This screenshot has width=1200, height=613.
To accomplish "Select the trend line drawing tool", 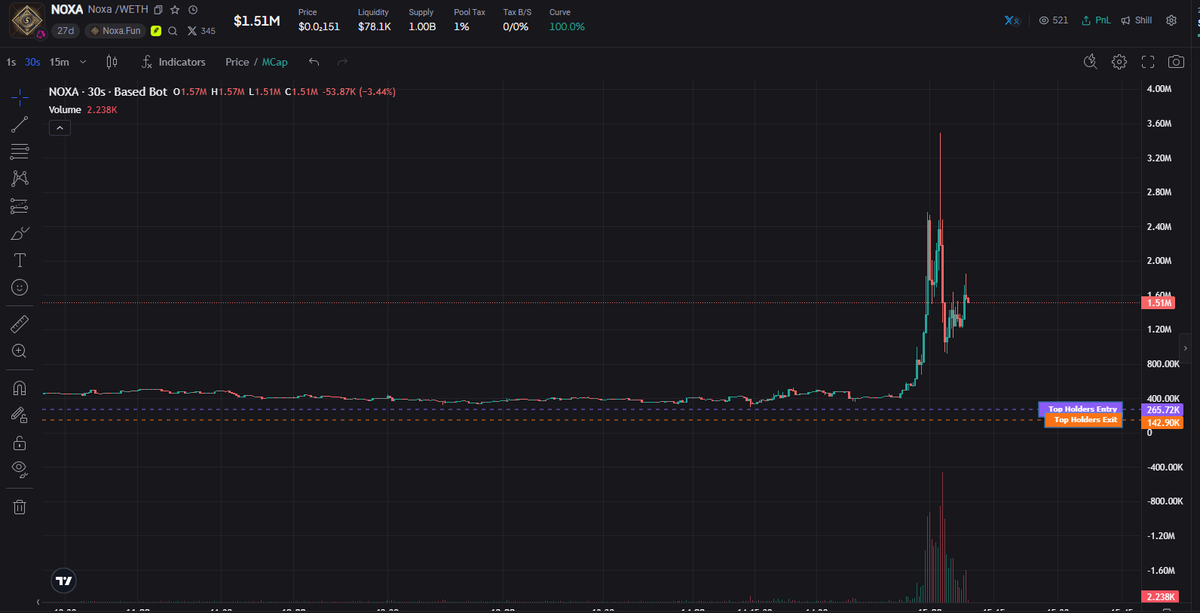I will 19,125.
